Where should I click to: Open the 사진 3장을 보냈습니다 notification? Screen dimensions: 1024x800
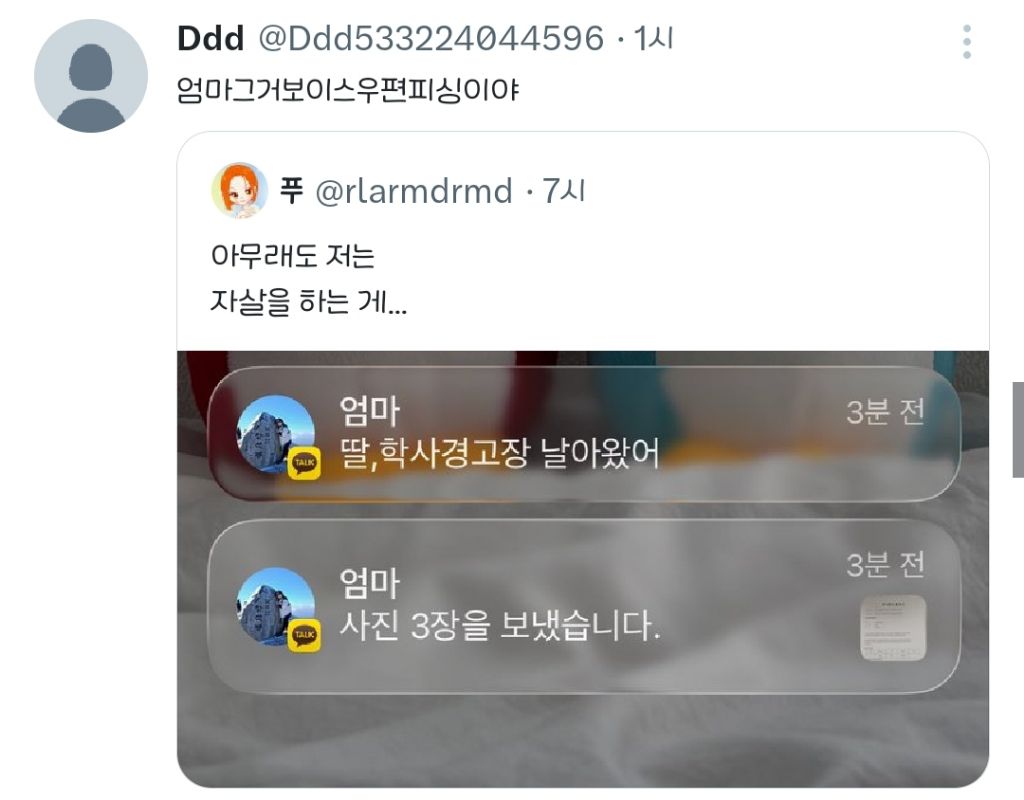coord(584,606)
